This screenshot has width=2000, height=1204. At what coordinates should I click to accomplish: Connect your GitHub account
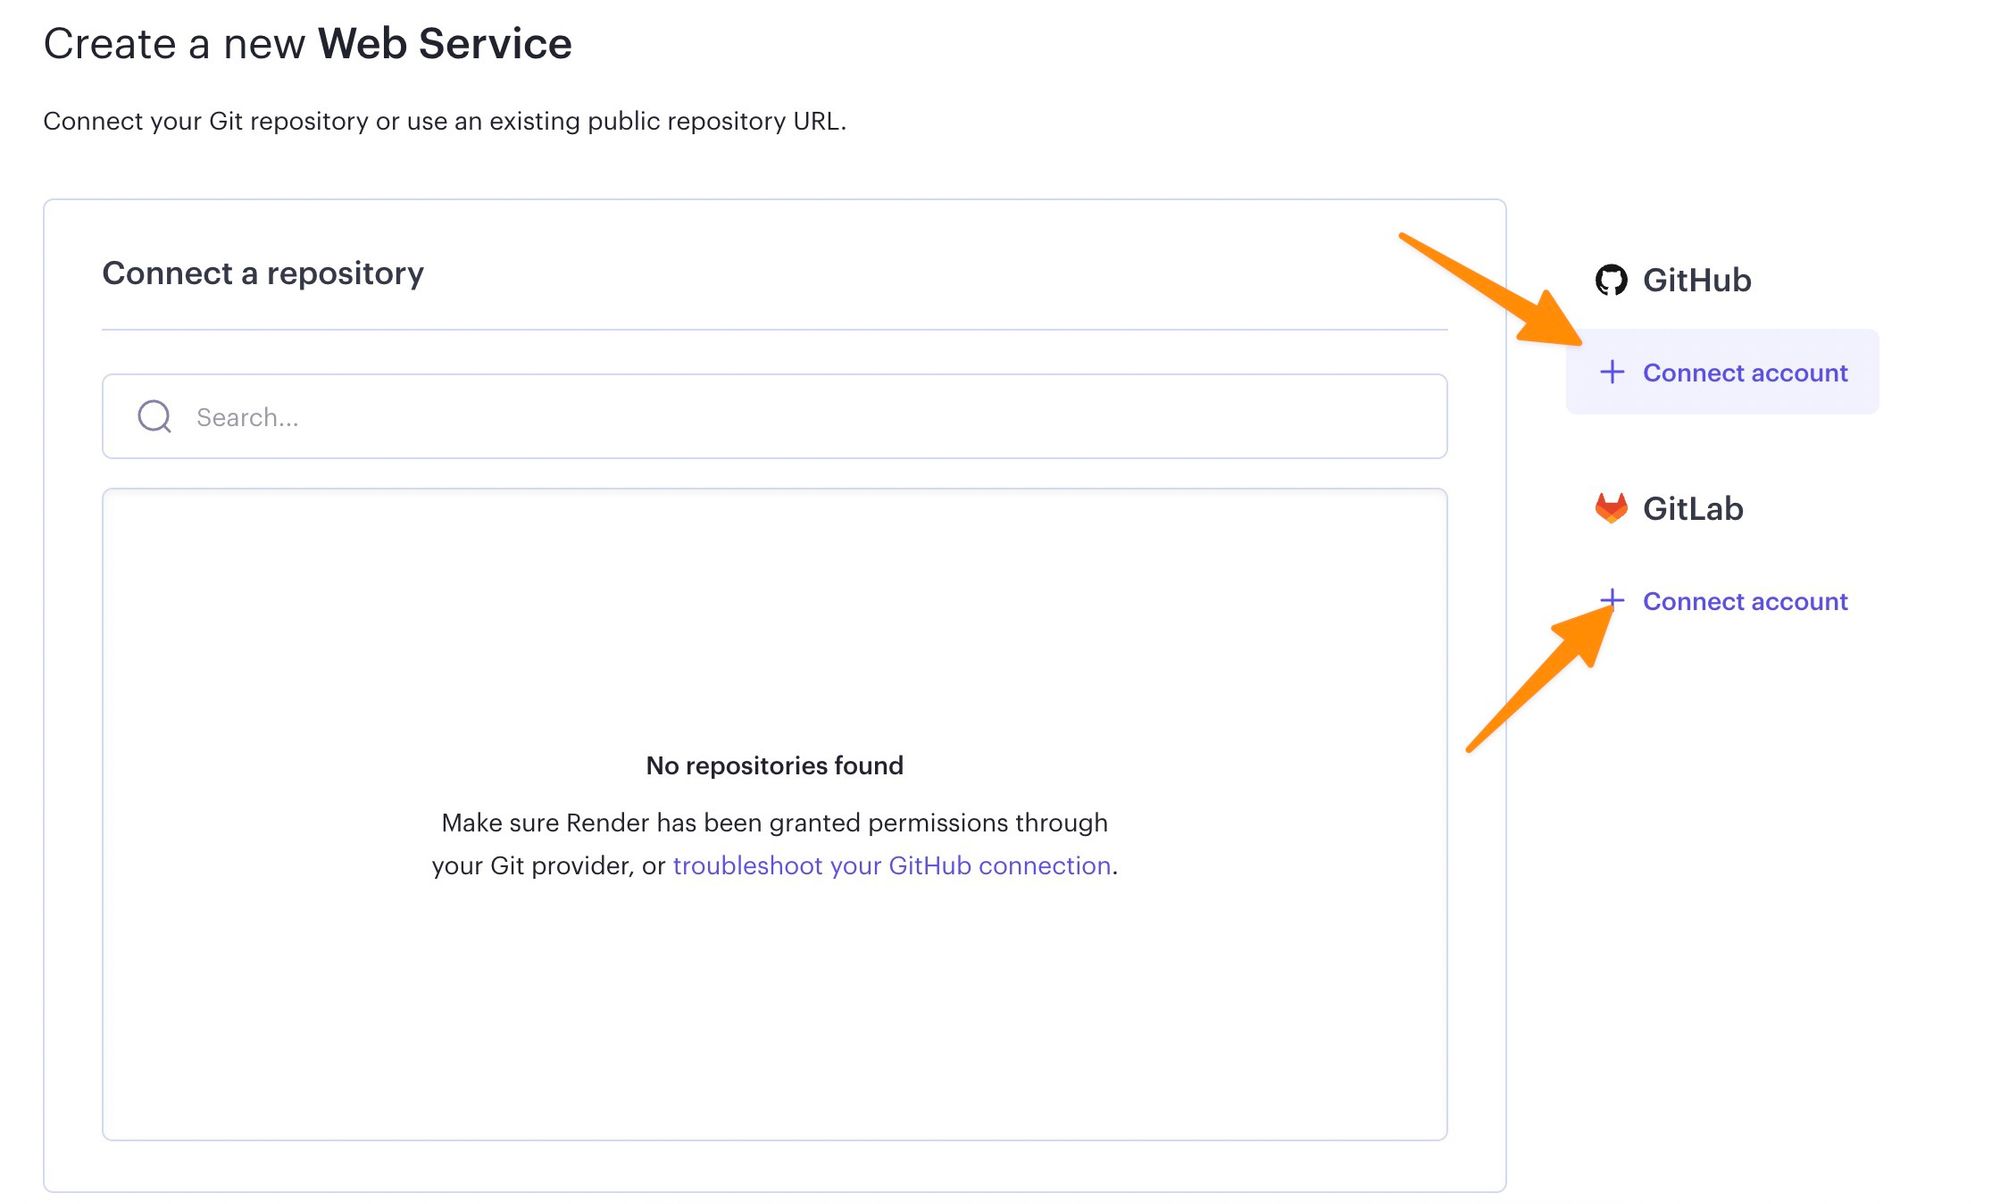1744,372
